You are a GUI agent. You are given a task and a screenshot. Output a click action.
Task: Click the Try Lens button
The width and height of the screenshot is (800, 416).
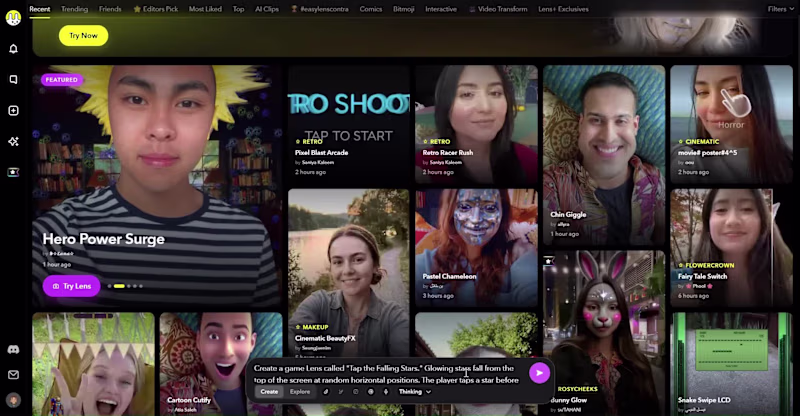[71, 286]
